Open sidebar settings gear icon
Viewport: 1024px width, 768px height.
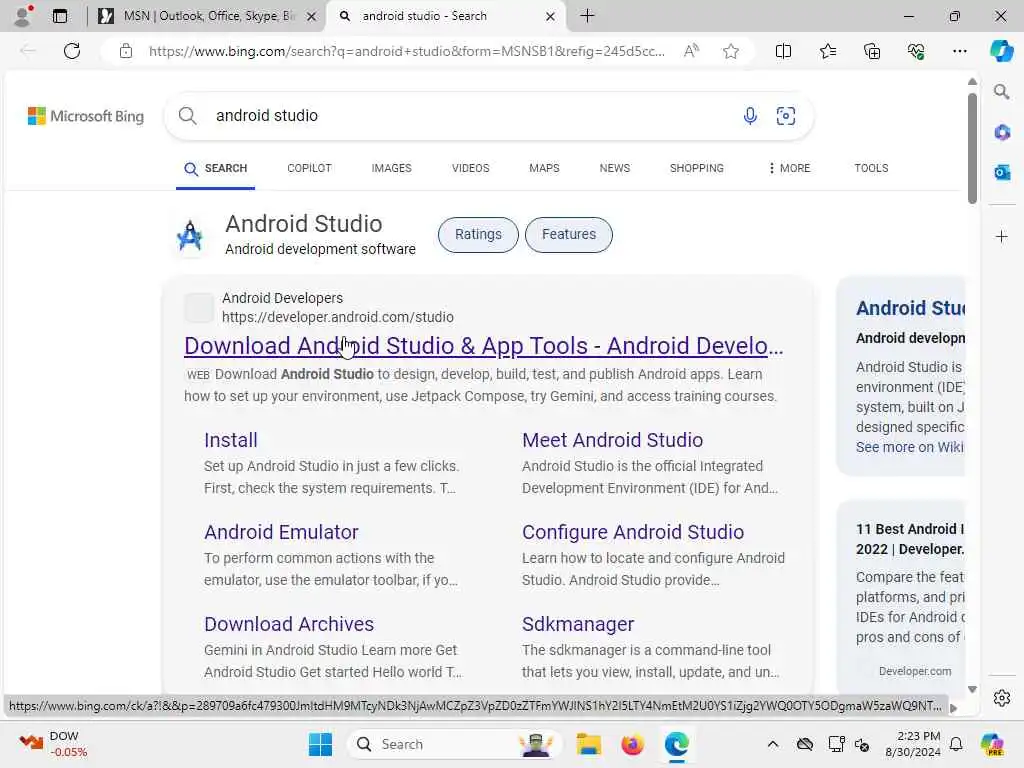coord(1002,698)
